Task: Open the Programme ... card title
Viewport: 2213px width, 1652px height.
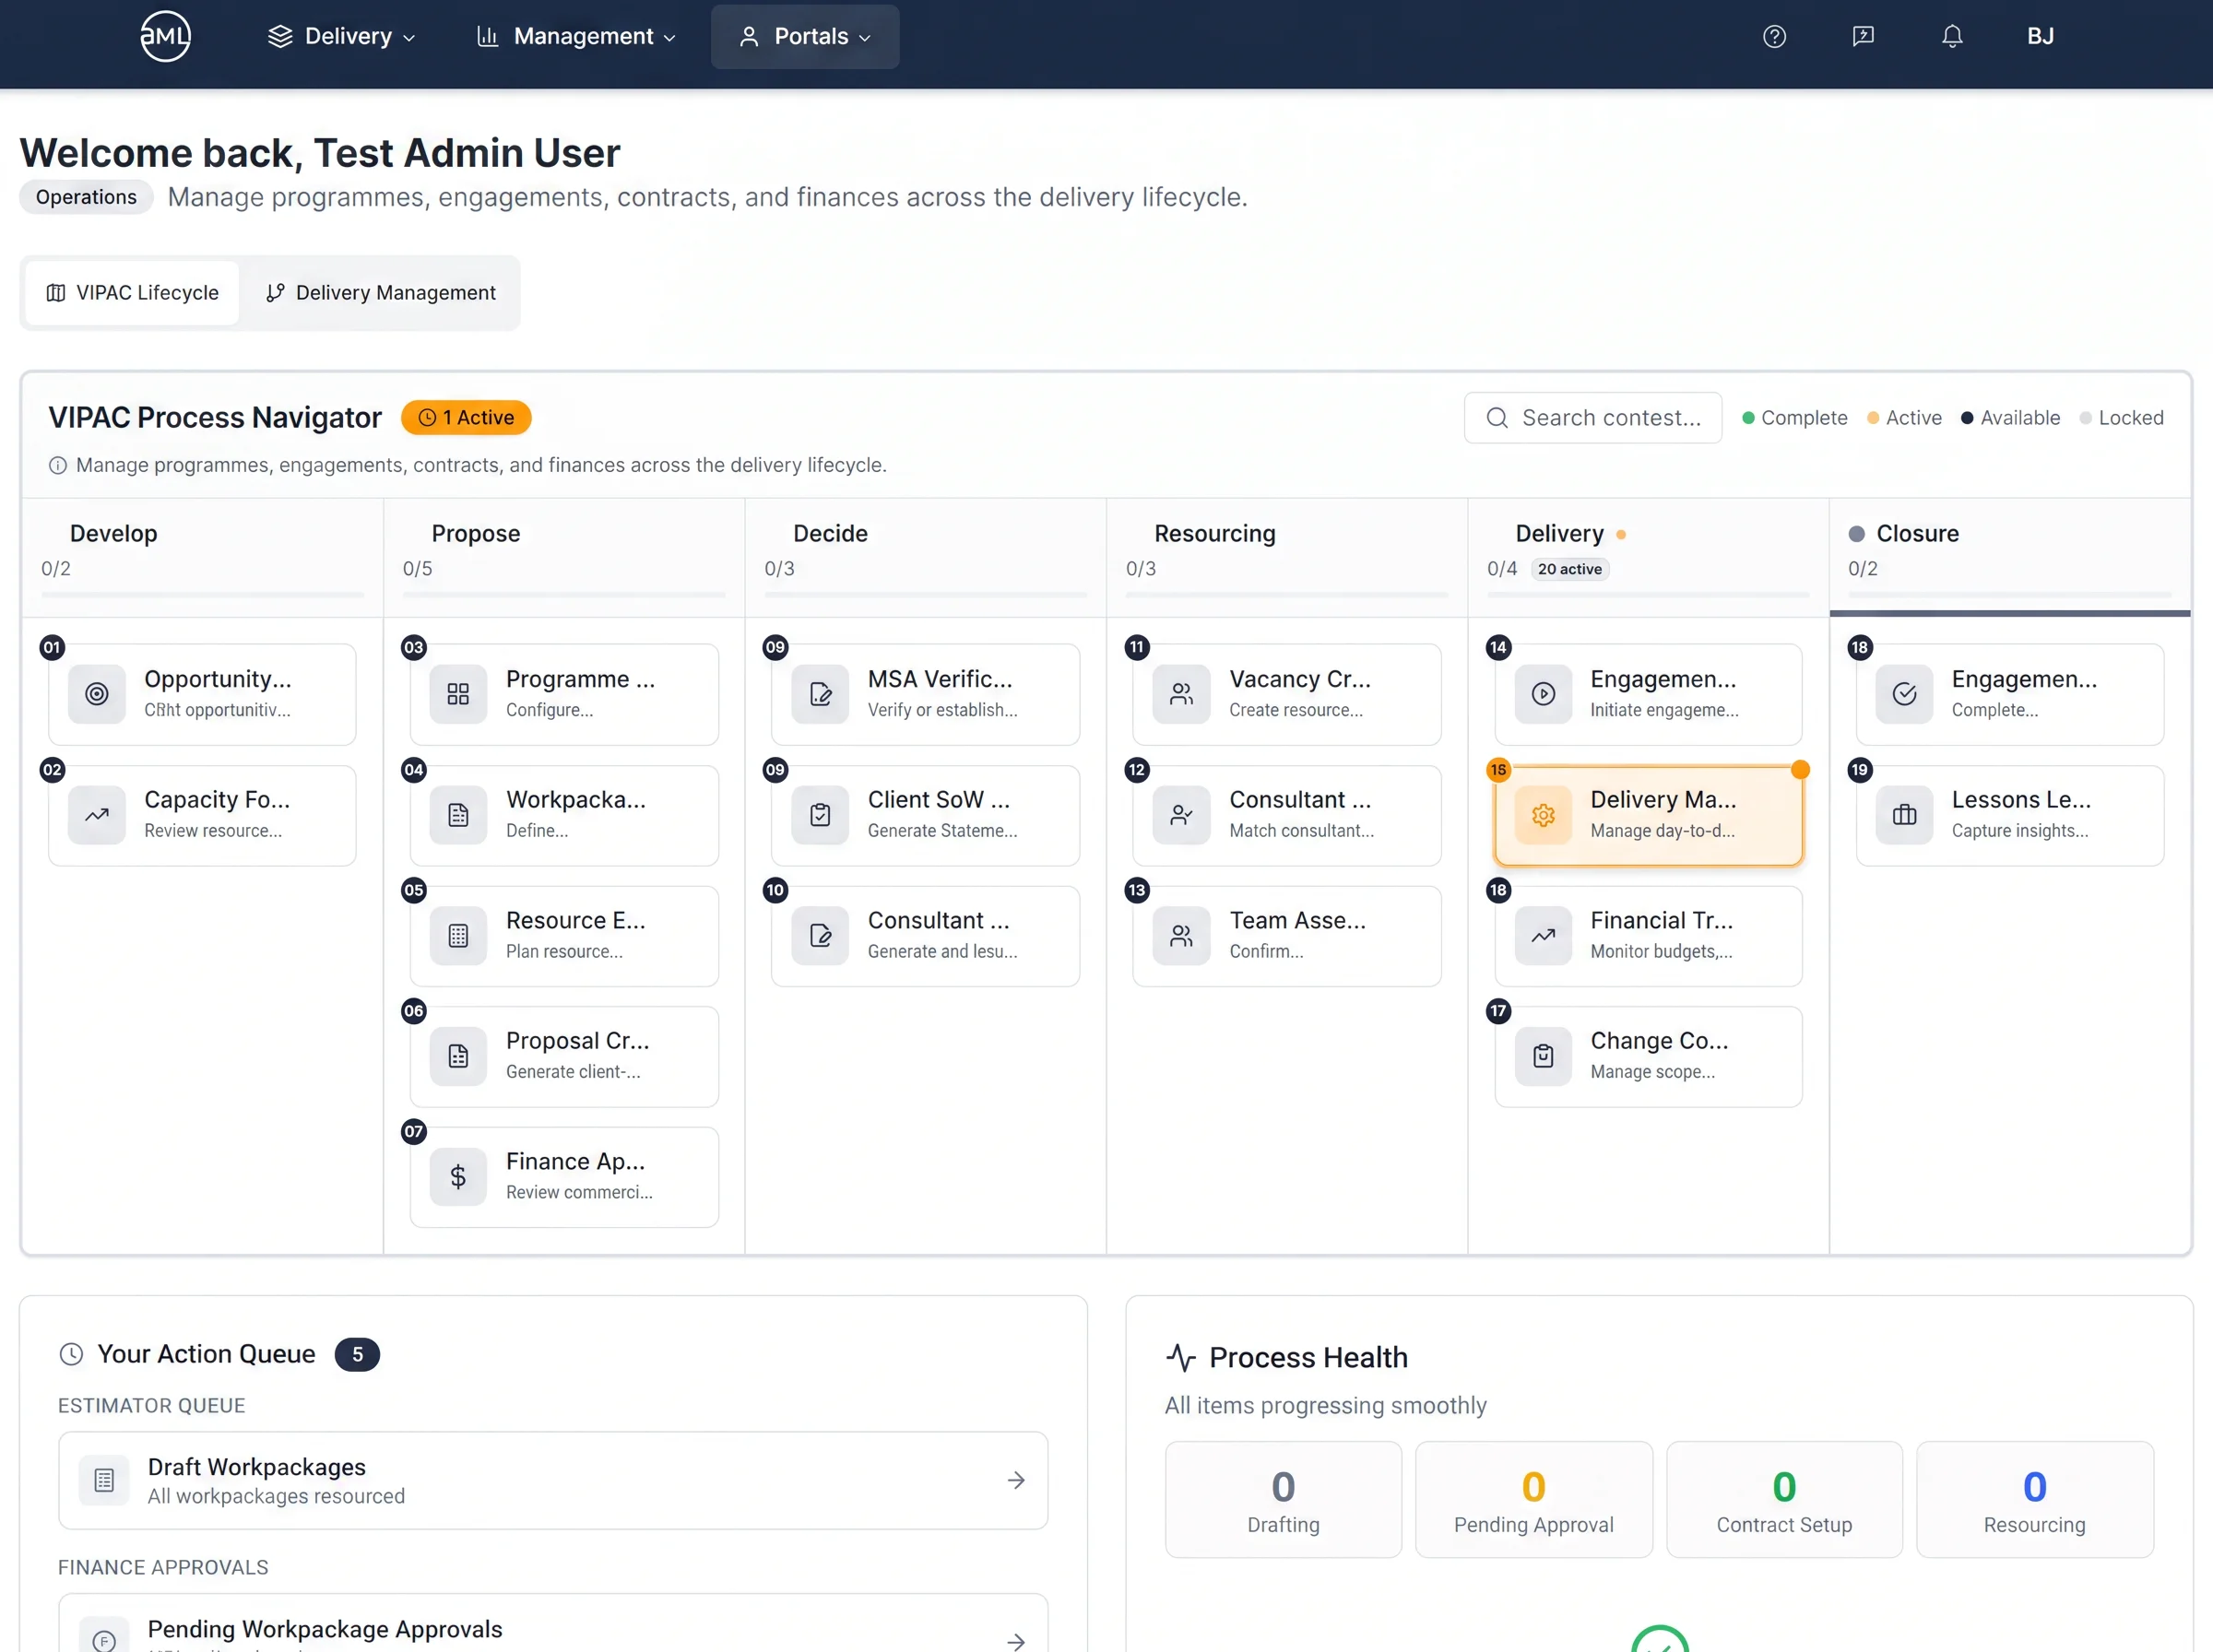Action: (581, 679)
